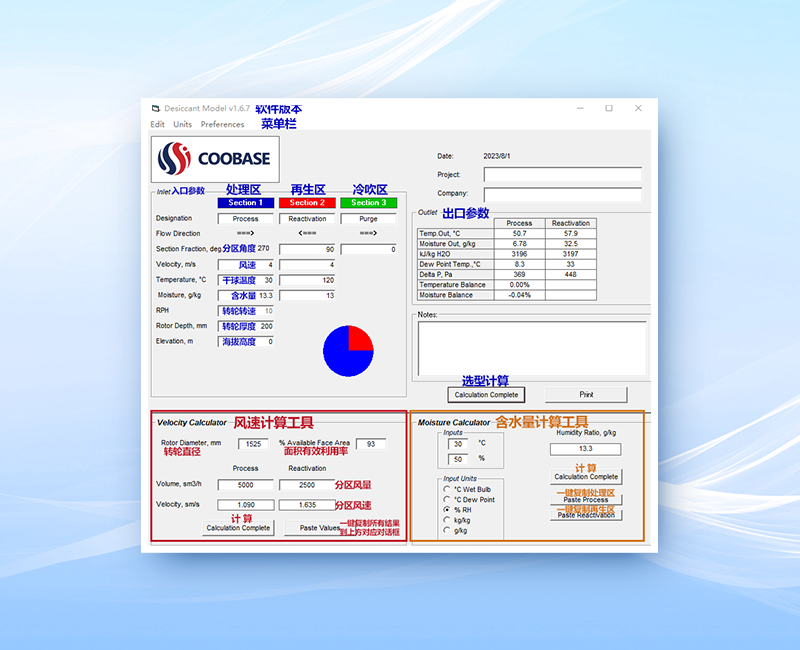Viewport: 800px width, 650px height.
Task: Focus the Company text field
Action: click(x=562, y=194)
